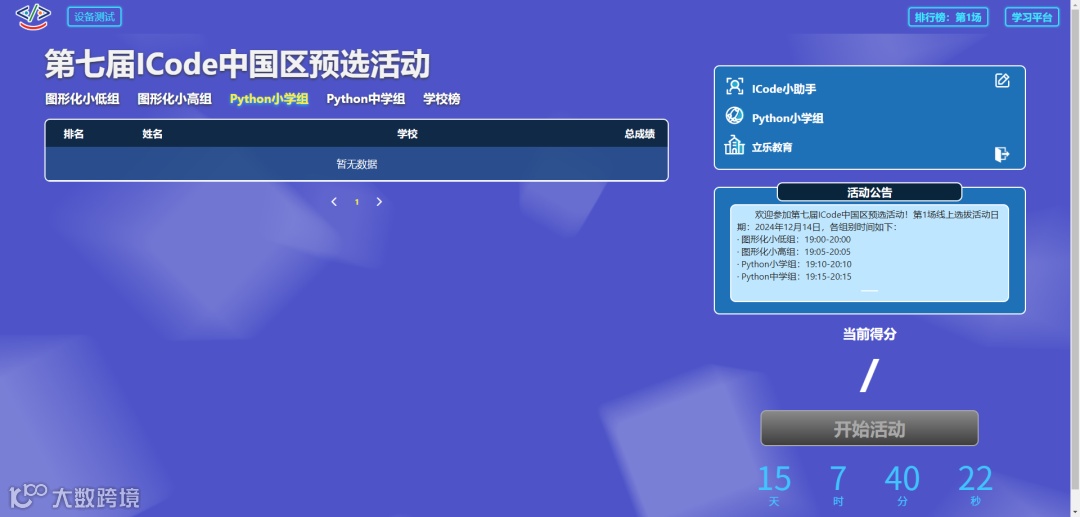1080x517 pixels.
Task: Click the Python小学组 group icon
Action: tap(734, 116)
